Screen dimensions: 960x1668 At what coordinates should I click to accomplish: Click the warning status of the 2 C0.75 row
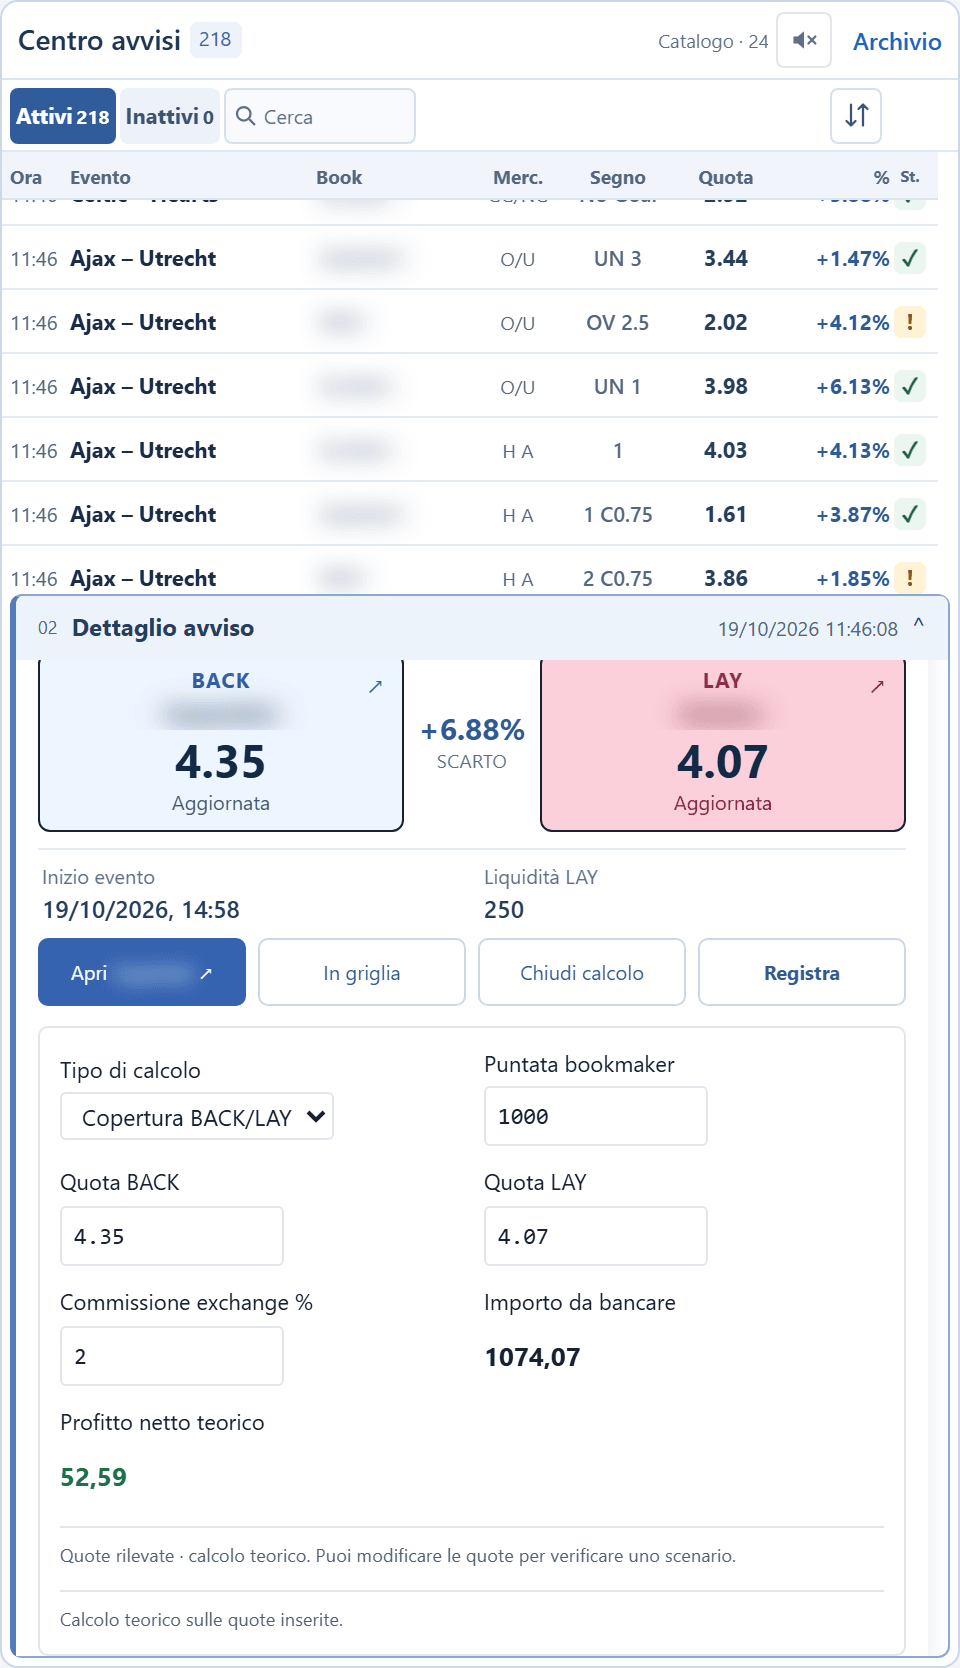[x=910, y=578]
